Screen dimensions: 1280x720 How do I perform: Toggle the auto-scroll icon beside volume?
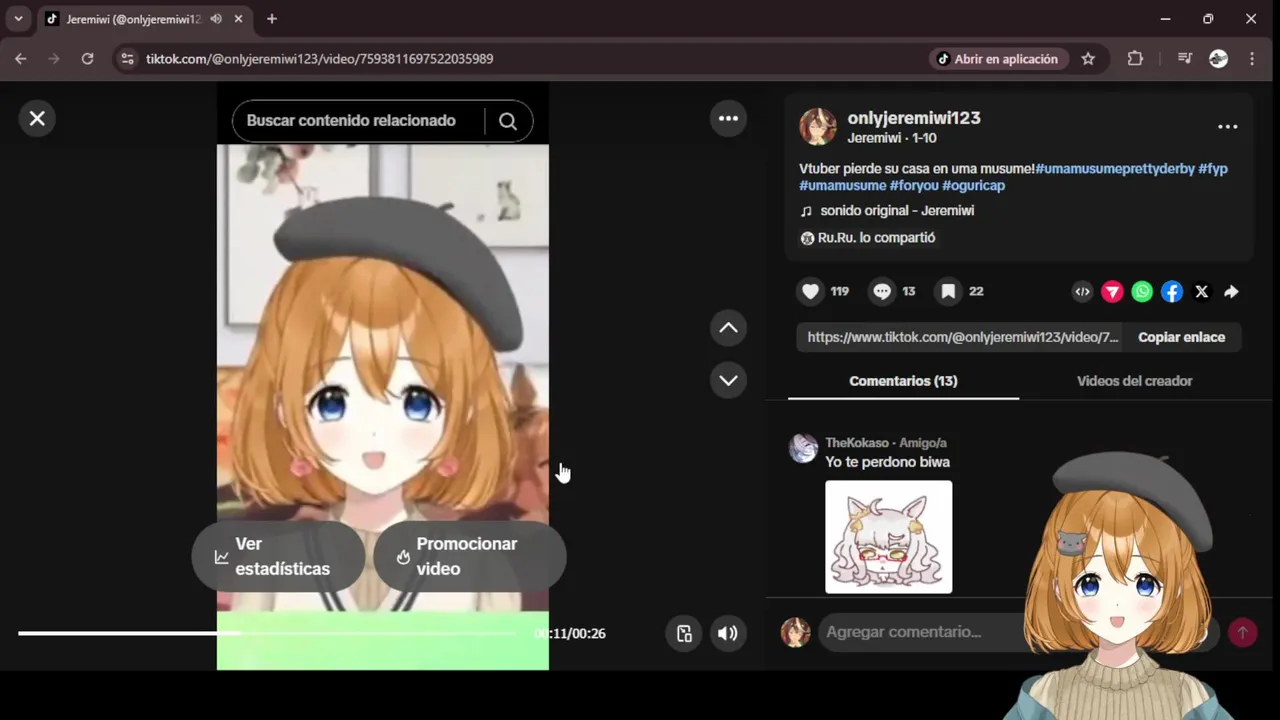684,633
